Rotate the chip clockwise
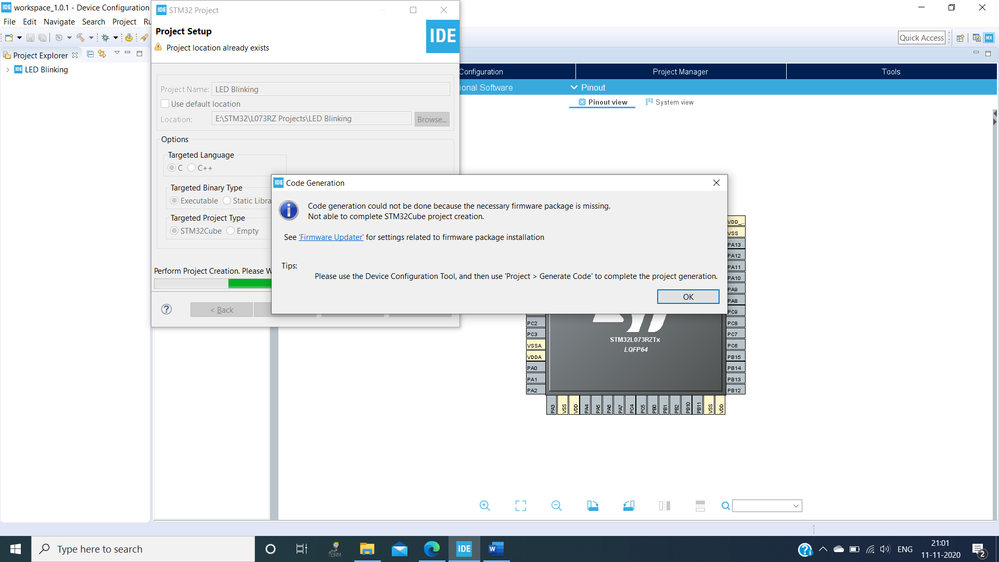 [593, 505]
